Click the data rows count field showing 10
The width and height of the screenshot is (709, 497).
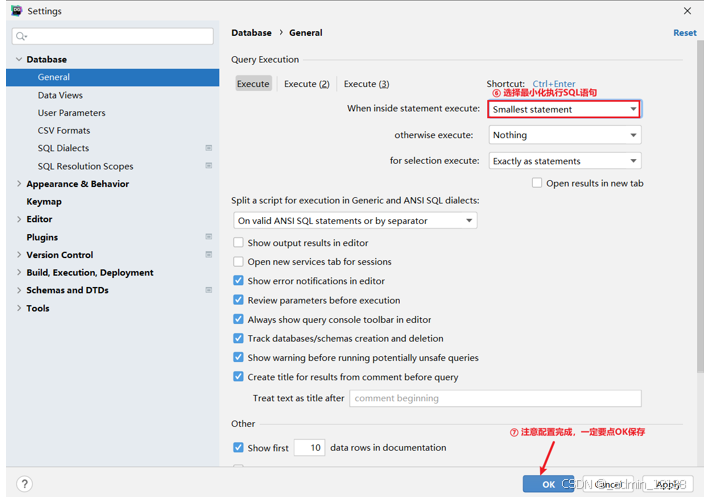309,448
